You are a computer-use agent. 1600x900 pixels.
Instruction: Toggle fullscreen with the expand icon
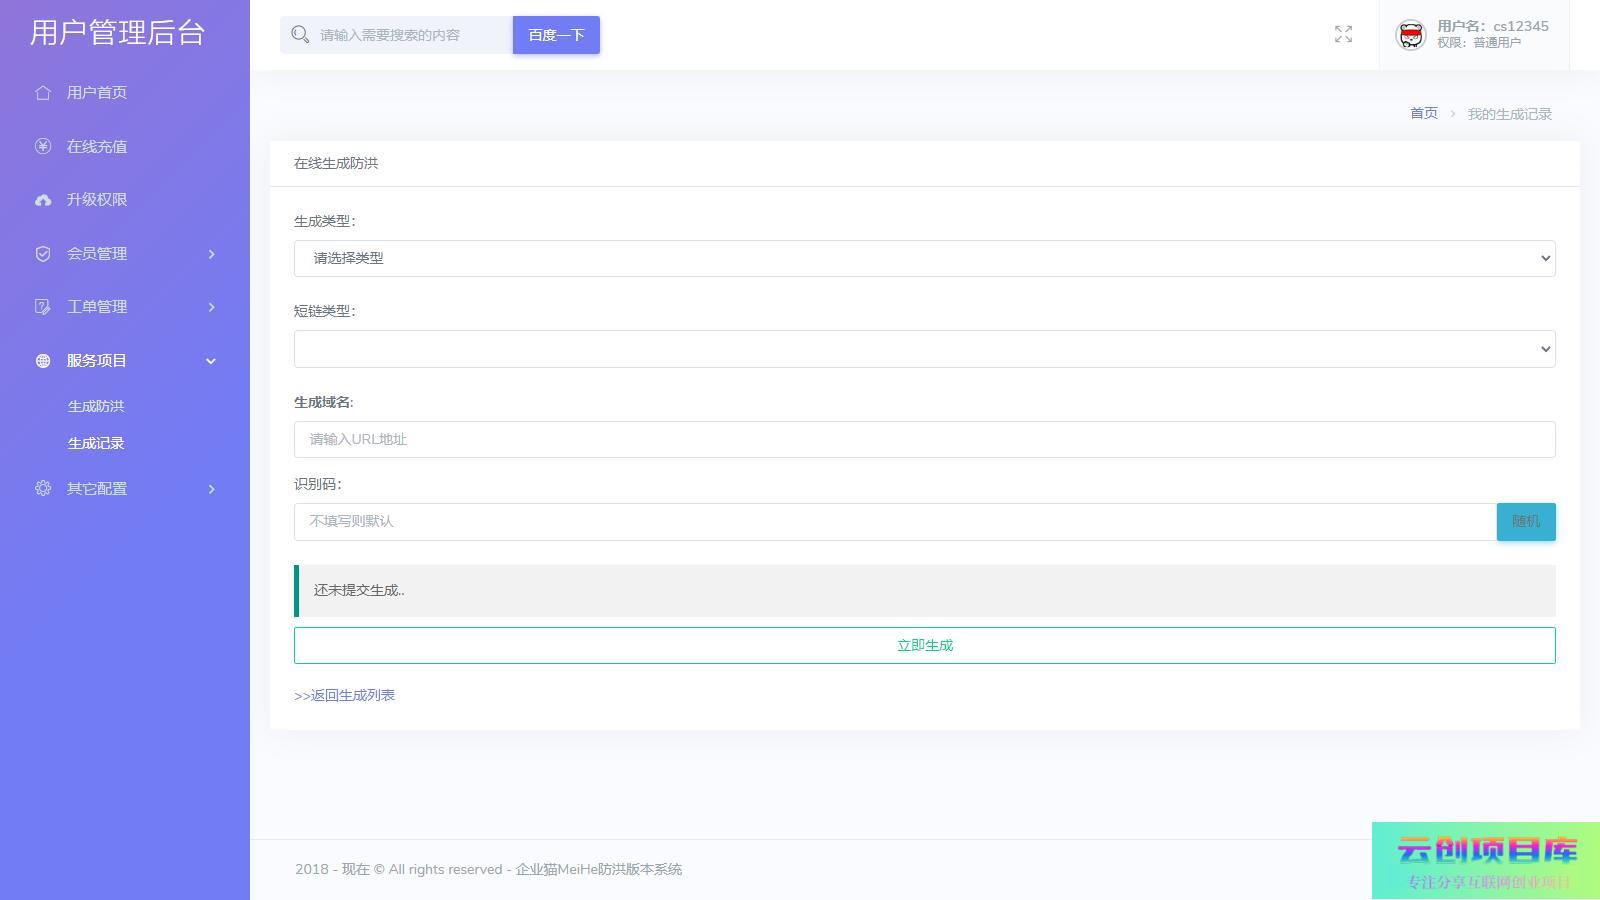1343,35
